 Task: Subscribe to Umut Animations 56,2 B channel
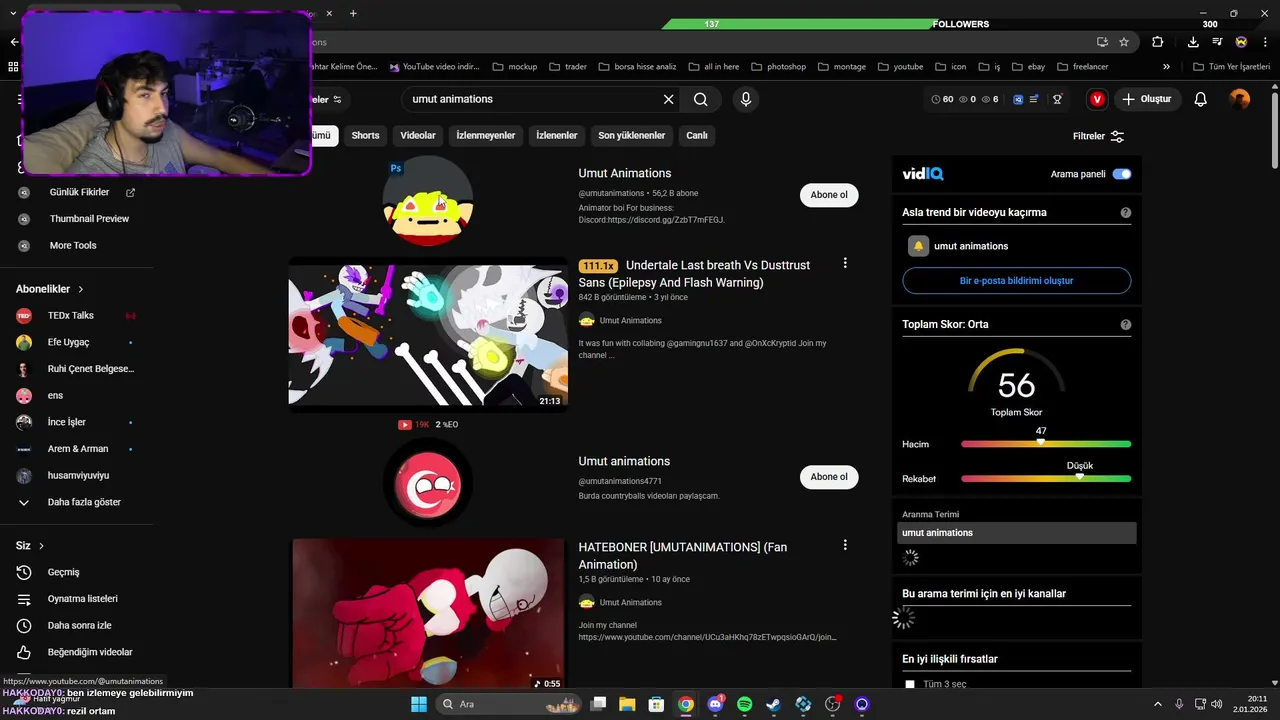tap(829, 195)
